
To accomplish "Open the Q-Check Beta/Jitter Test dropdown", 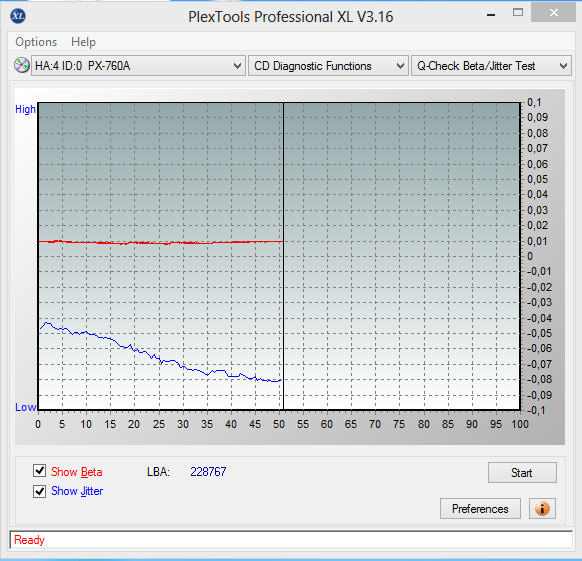I will [491, 66].
